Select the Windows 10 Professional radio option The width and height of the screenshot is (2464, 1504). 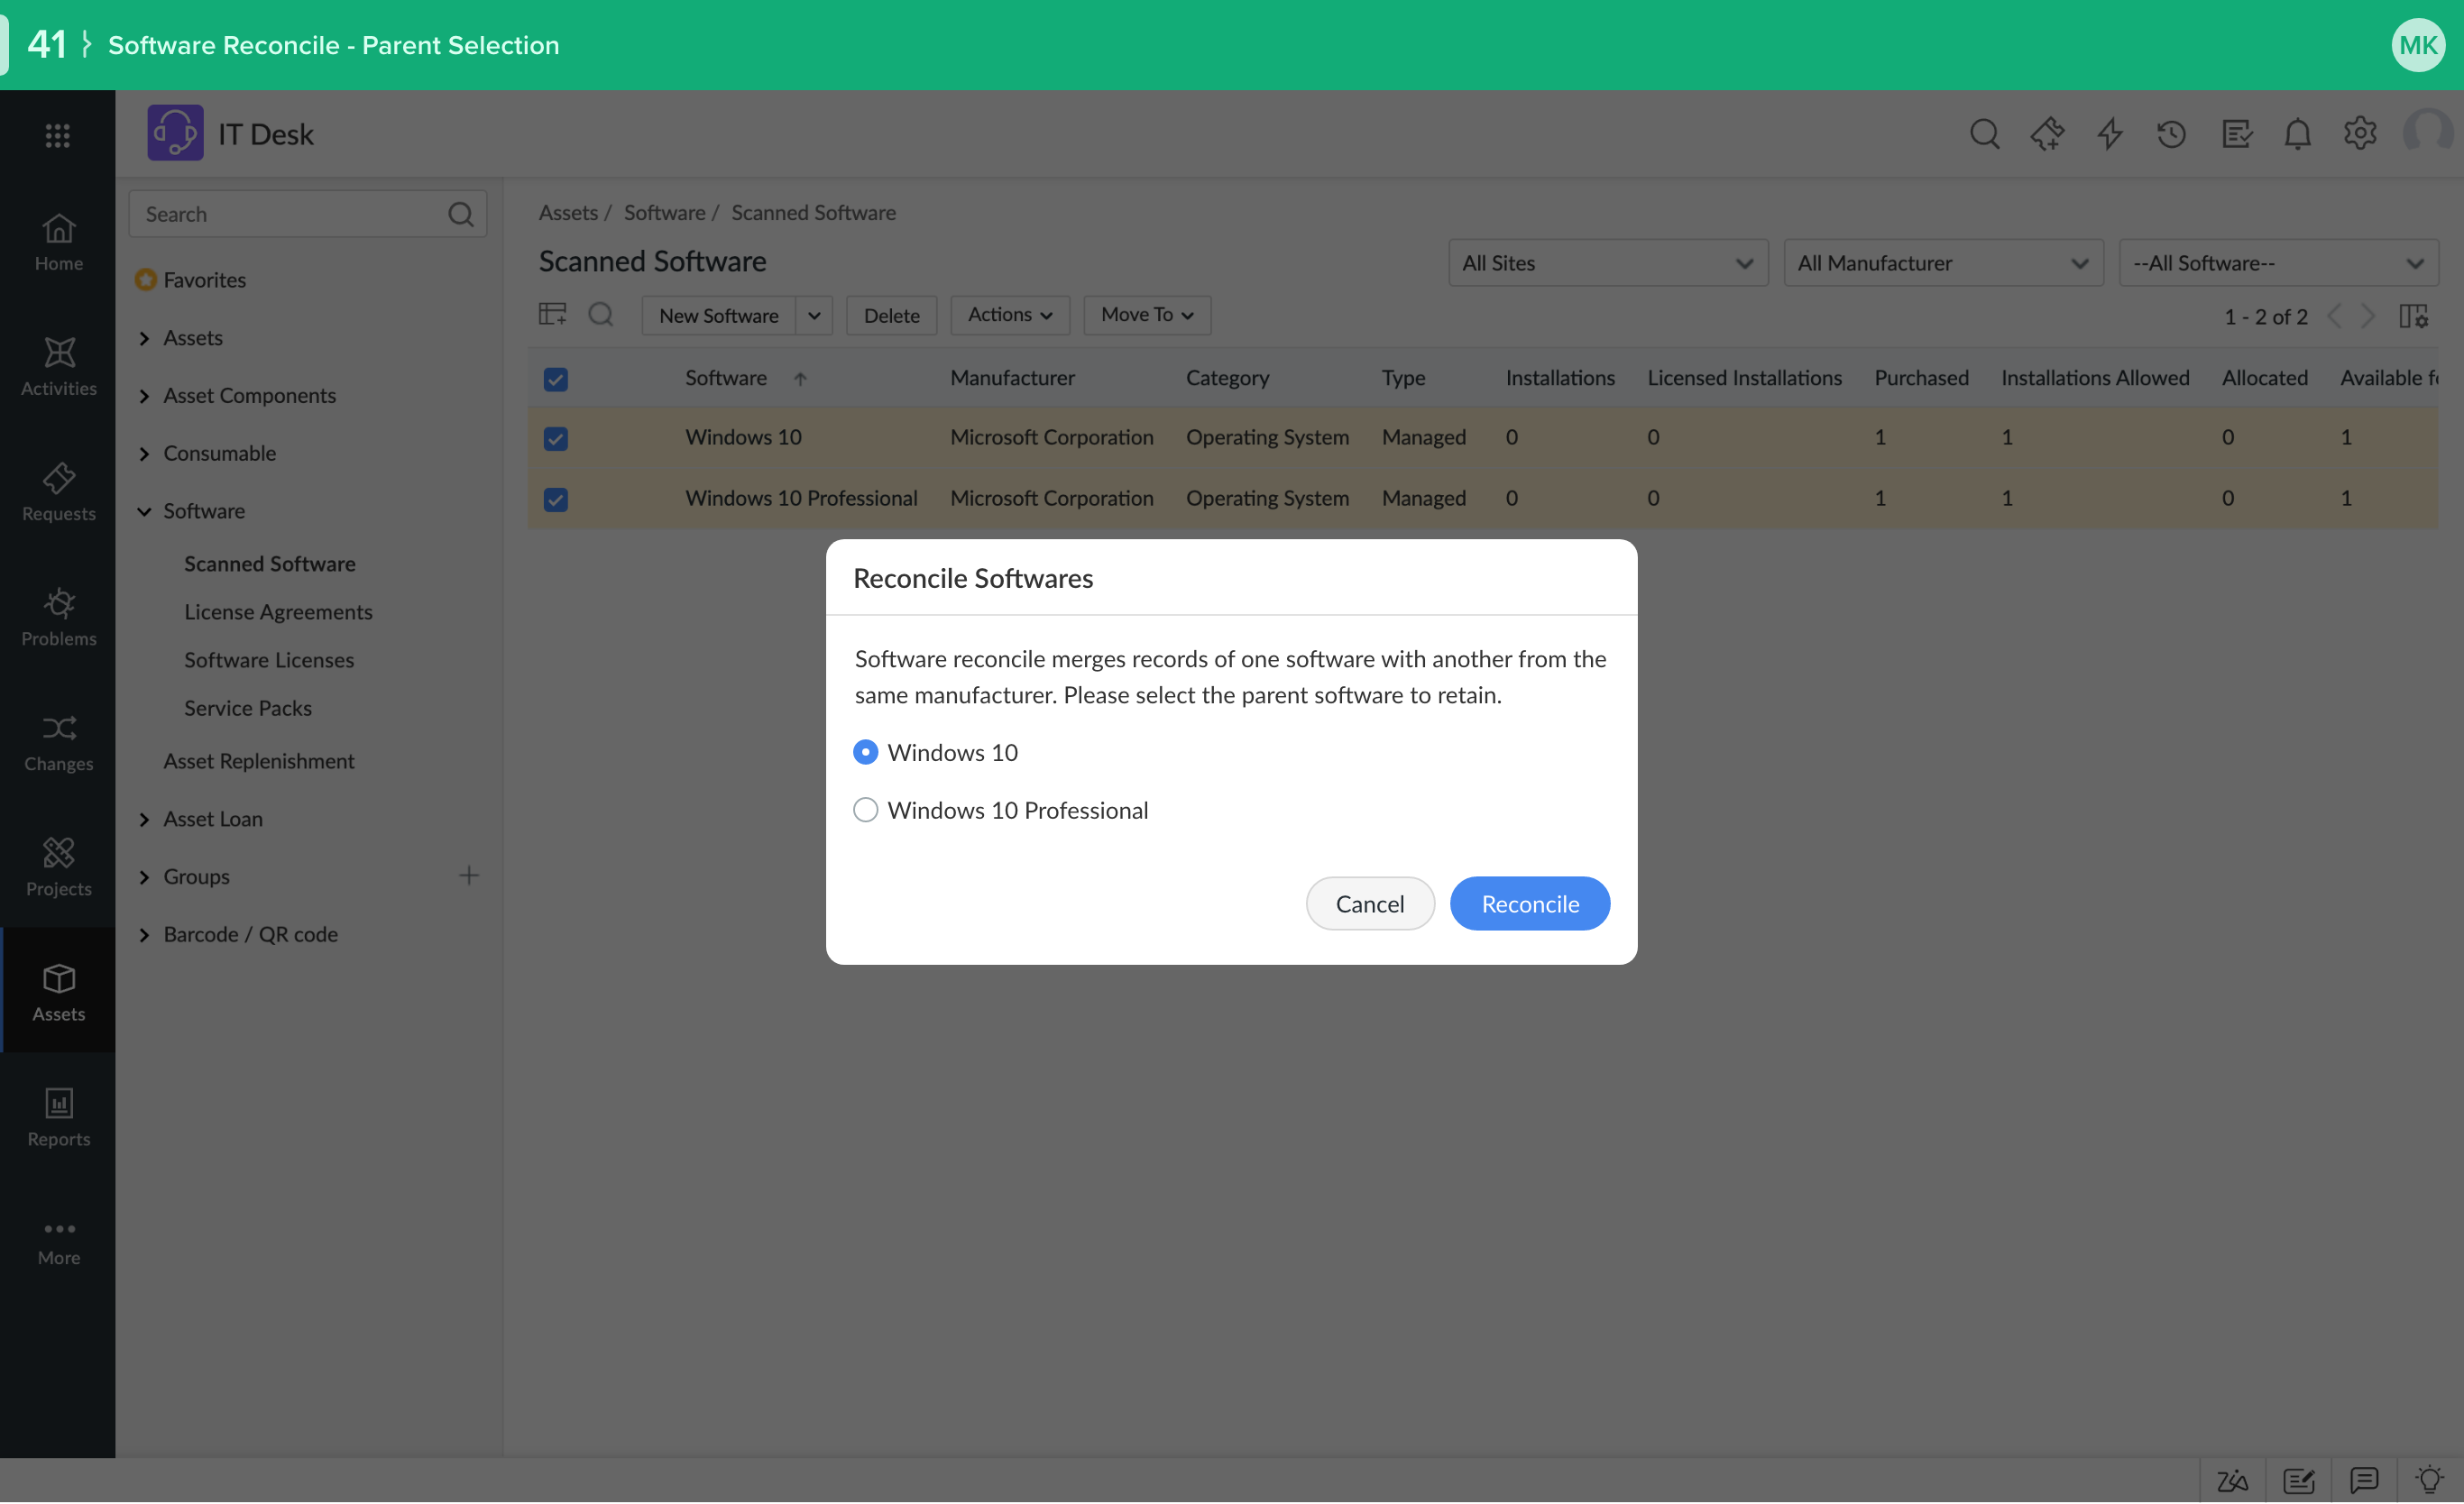coord(866,811)
